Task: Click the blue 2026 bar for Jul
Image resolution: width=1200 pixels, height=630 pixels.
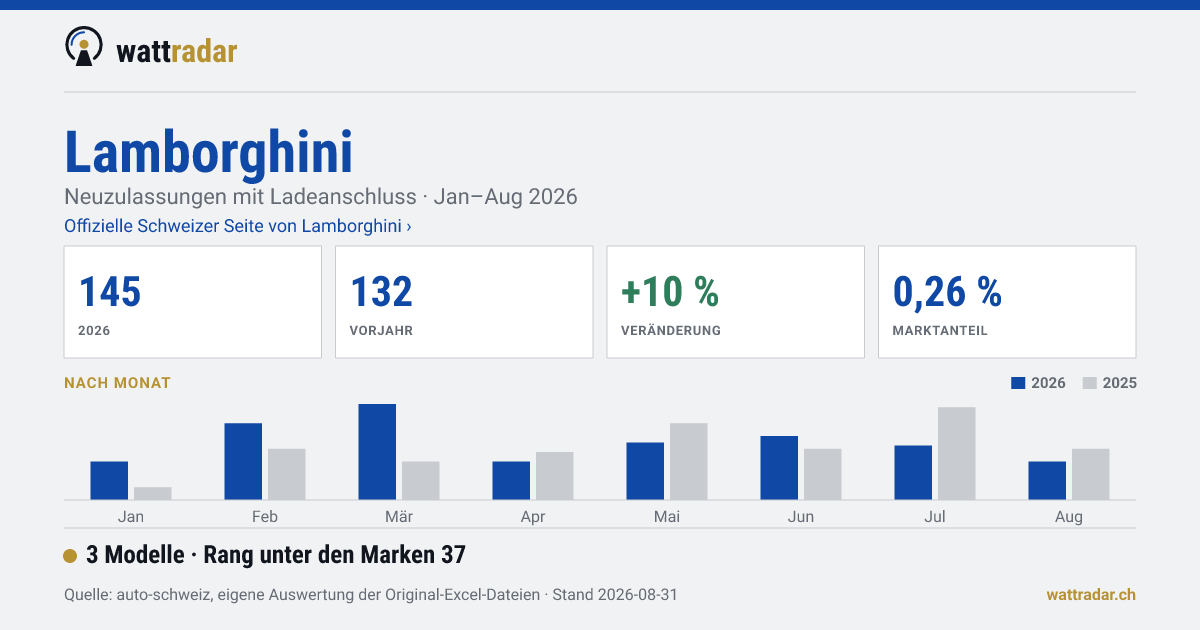Action: 913,473
